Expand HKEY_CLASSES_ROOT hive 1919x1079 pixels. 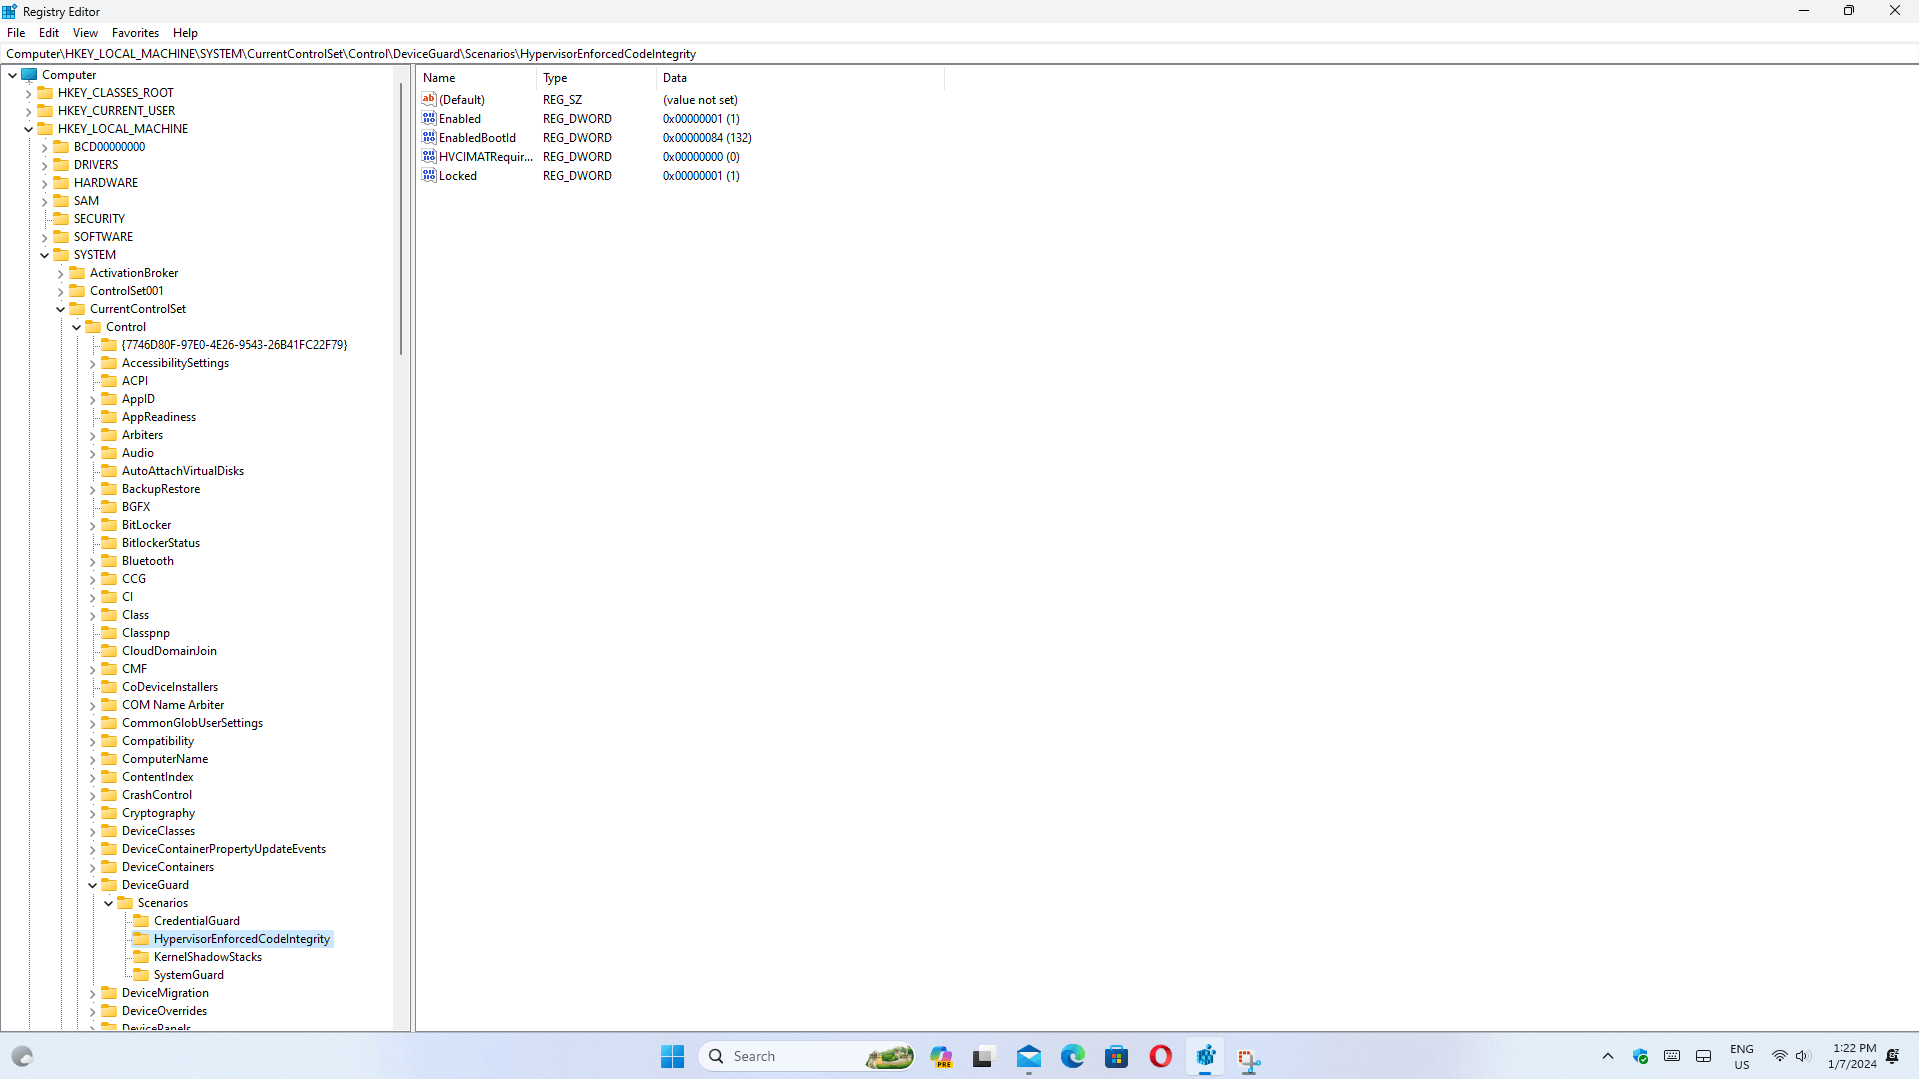(29, 93)
